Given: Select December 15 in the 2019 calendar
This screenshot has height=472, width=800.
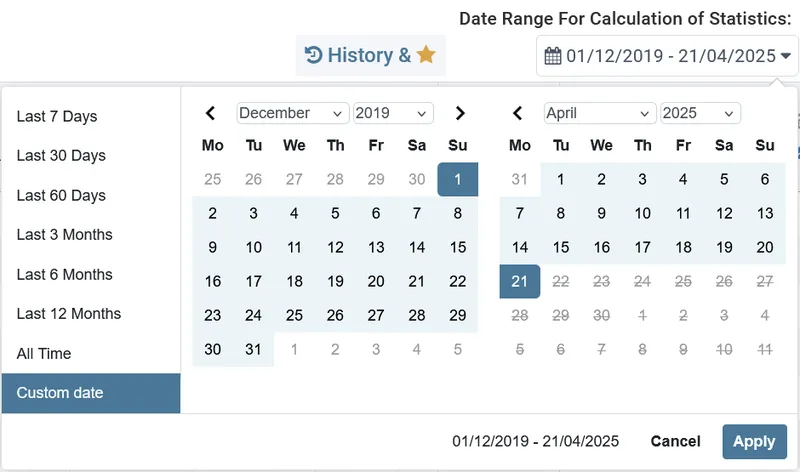Looking at the screenshot, I should coord(458,247).
